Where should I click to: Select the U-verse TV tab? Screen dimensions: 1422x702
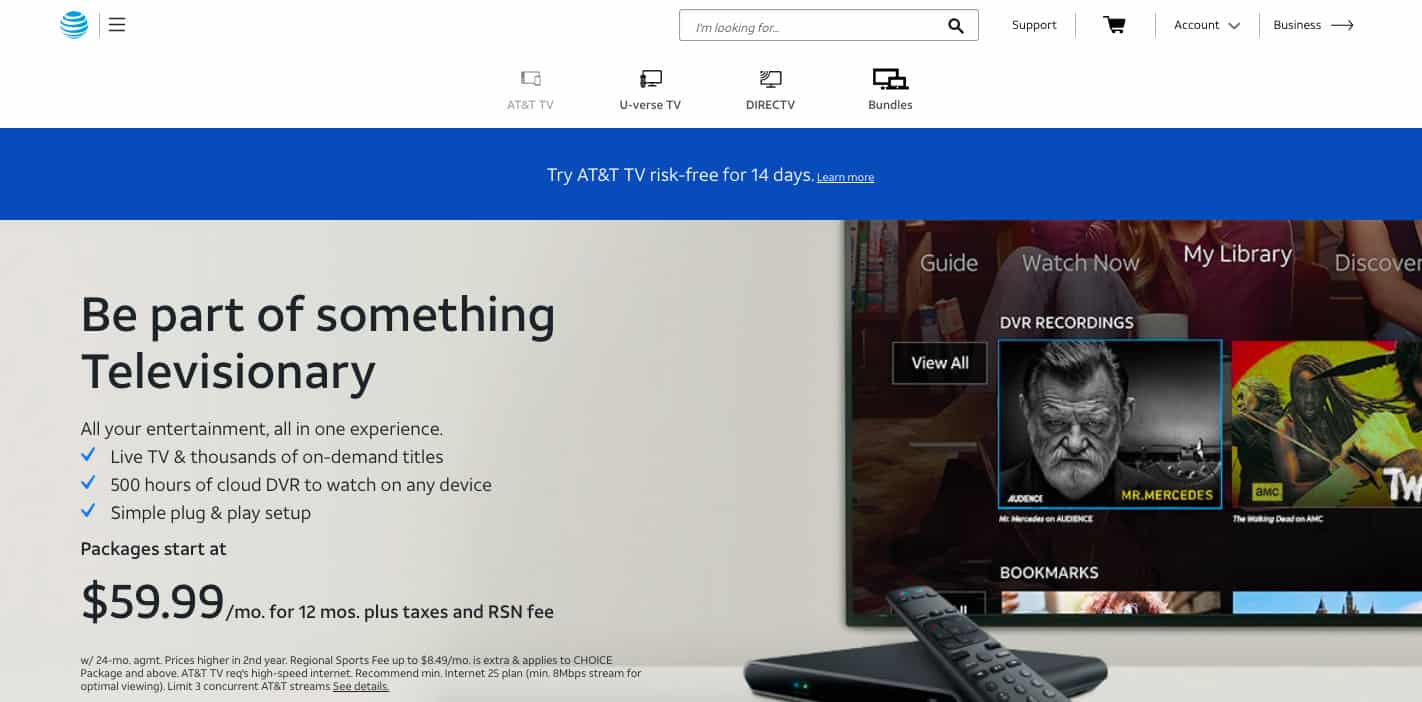pos(650,90)
